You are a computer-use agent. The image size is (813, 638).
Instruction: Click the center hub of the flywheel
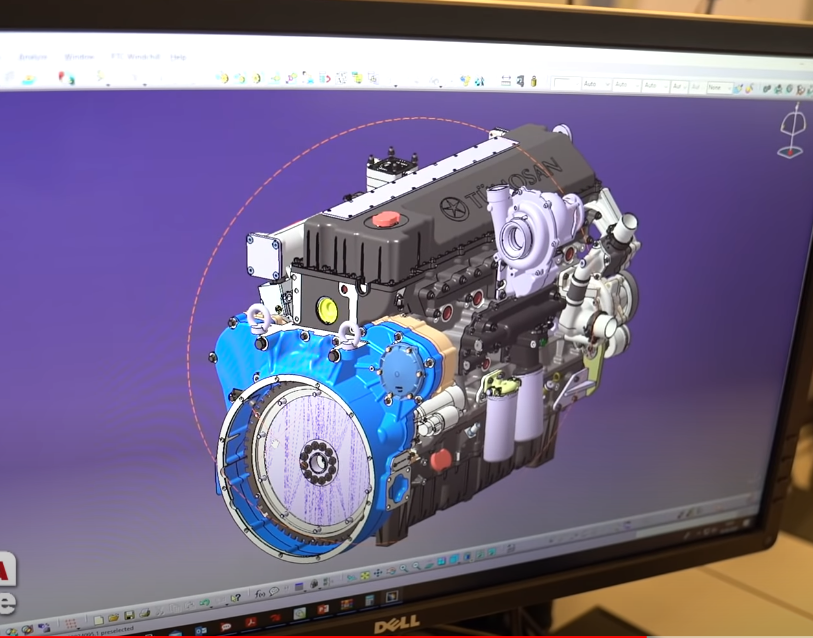pyautogui.click(x=320, y=462)
